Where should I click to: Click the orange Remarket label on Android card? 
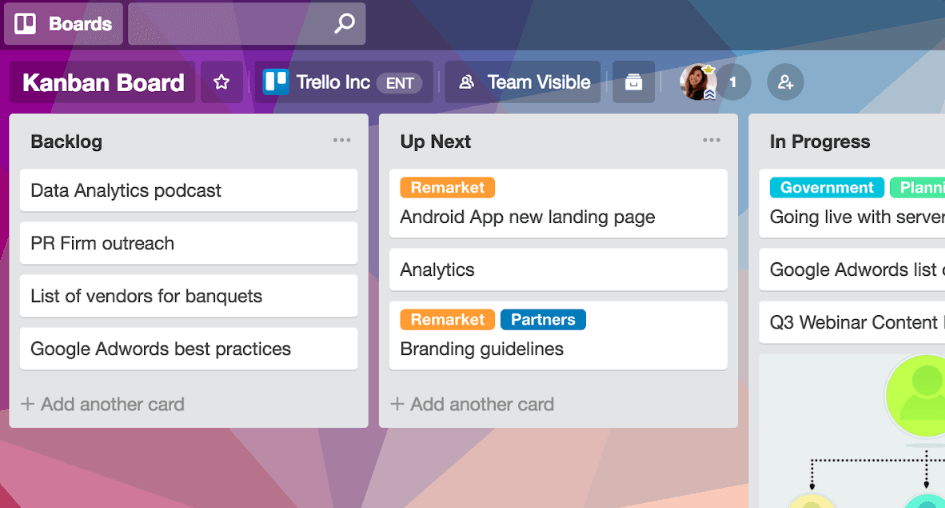tap(447, 187)
